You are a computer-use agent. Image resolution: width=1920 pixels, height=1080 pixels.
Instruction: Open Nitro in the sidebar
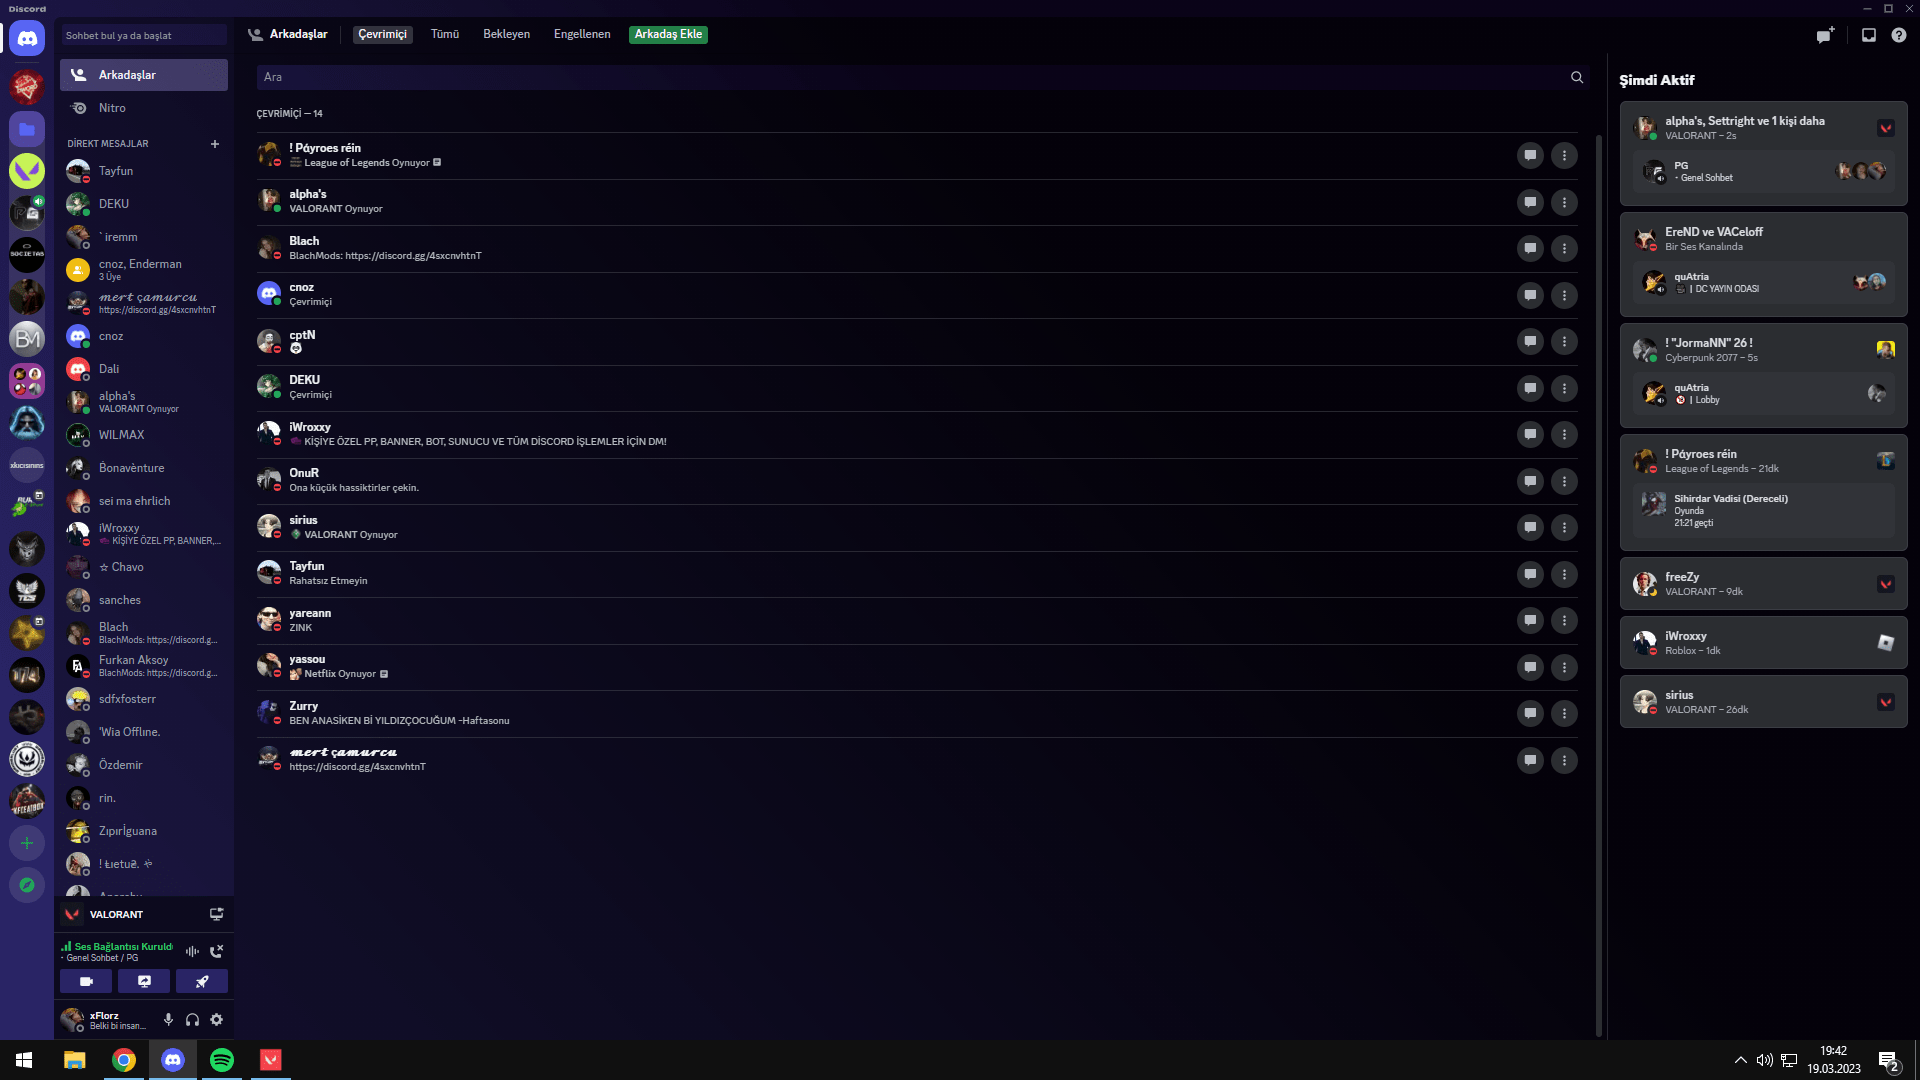[x=144, y=108]
